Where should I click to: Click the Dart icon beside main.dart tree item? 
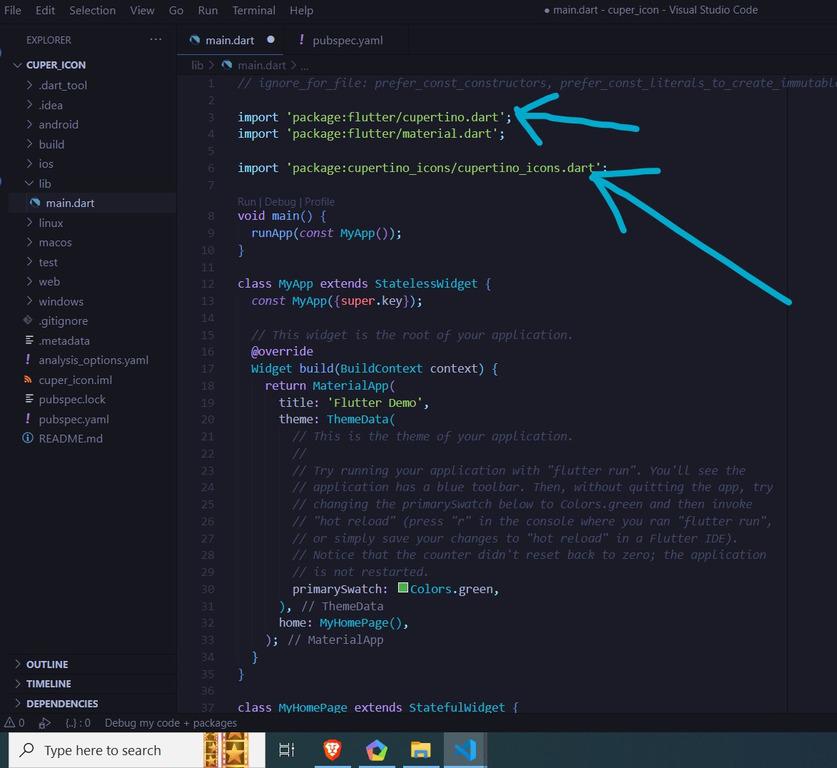click(35, 203)
